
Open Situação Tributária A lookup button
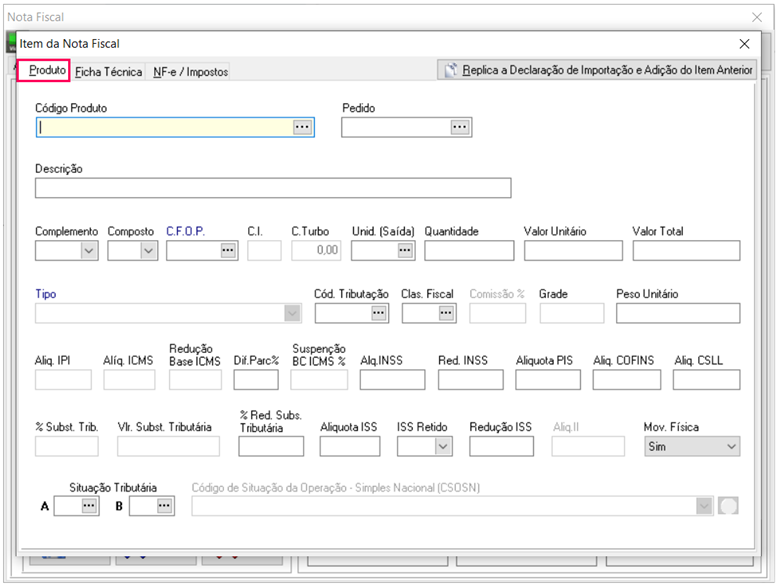(90, 506)
